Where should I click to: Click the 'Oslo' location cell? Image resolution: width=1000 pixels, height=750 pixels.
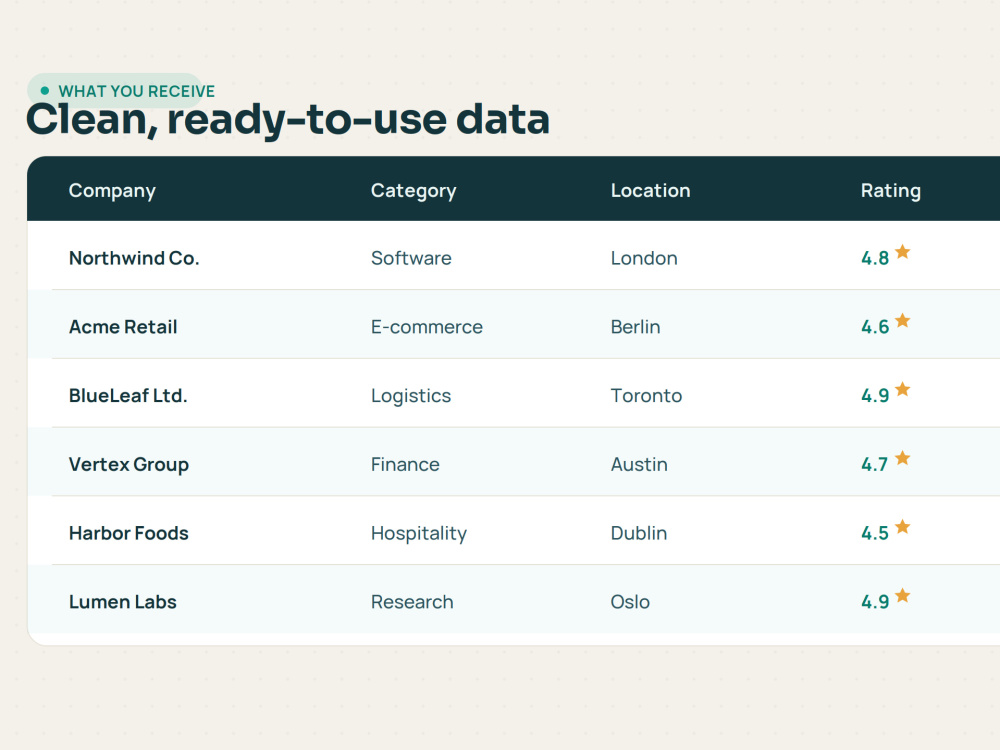(630, 603)
